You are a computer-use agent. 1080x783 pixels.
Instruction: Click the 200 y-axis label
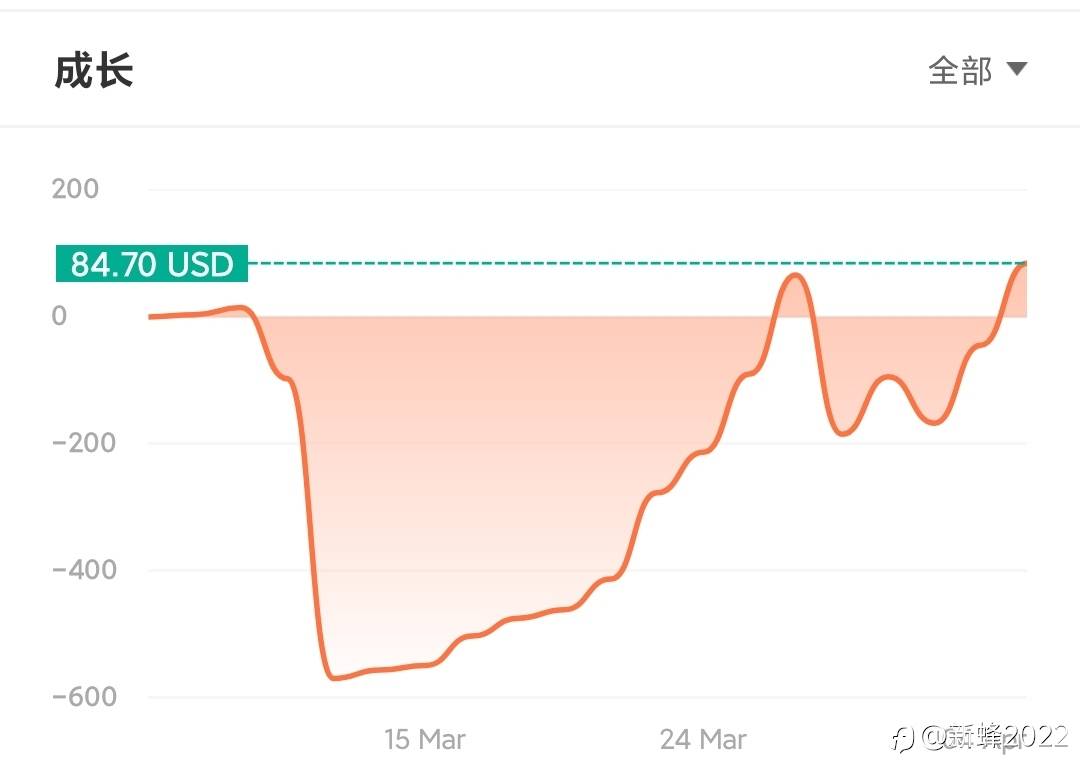[x=75, y=188]
